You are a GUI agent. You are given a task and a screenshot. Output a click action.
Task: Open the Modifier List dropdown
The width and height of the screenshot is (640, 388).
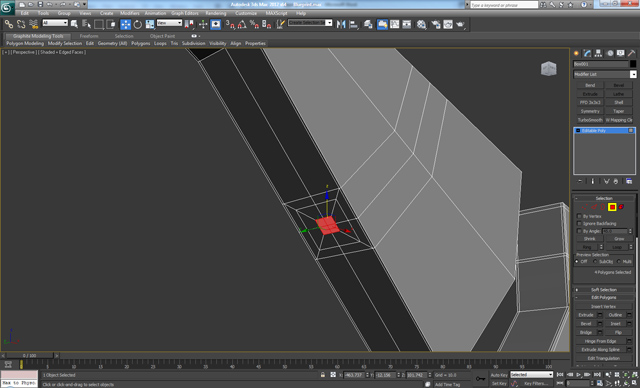(604, 74)
